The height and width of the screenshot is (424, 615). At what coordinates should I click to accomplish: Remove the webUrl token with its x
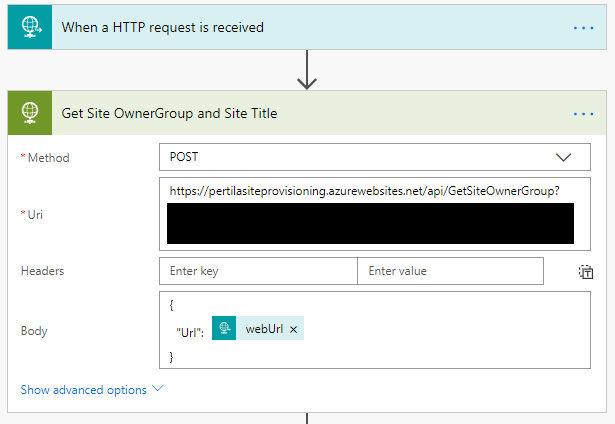[x=293, y=330]
